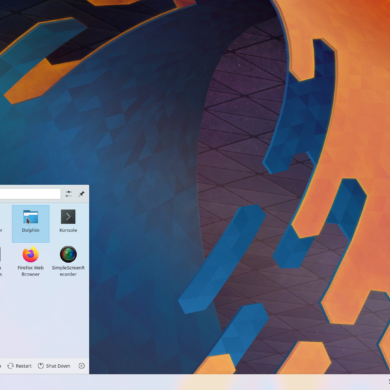Screen dimensions: 390x390
Task: Pin the application launcher open
Action: click(x=81, y=194)
